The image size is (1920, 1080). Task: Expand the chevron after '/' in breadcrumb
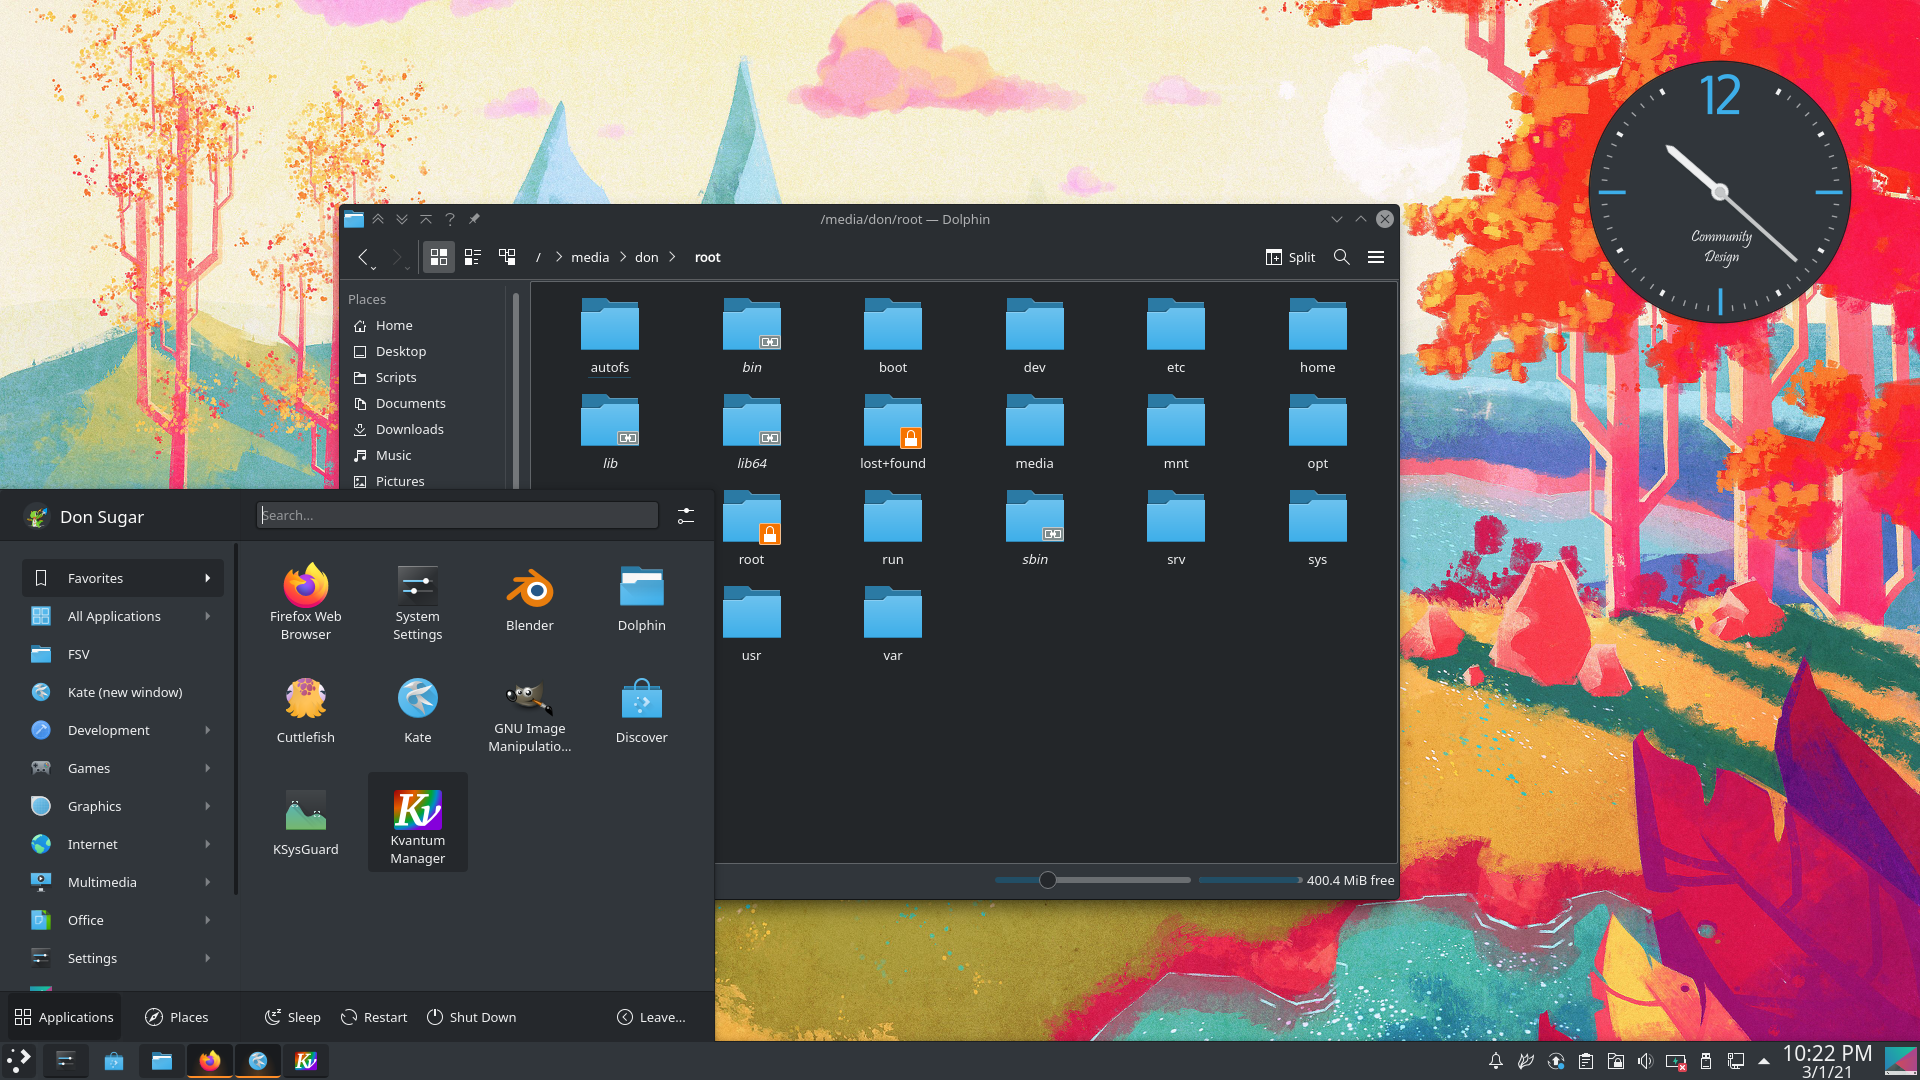tap(559, 257)
